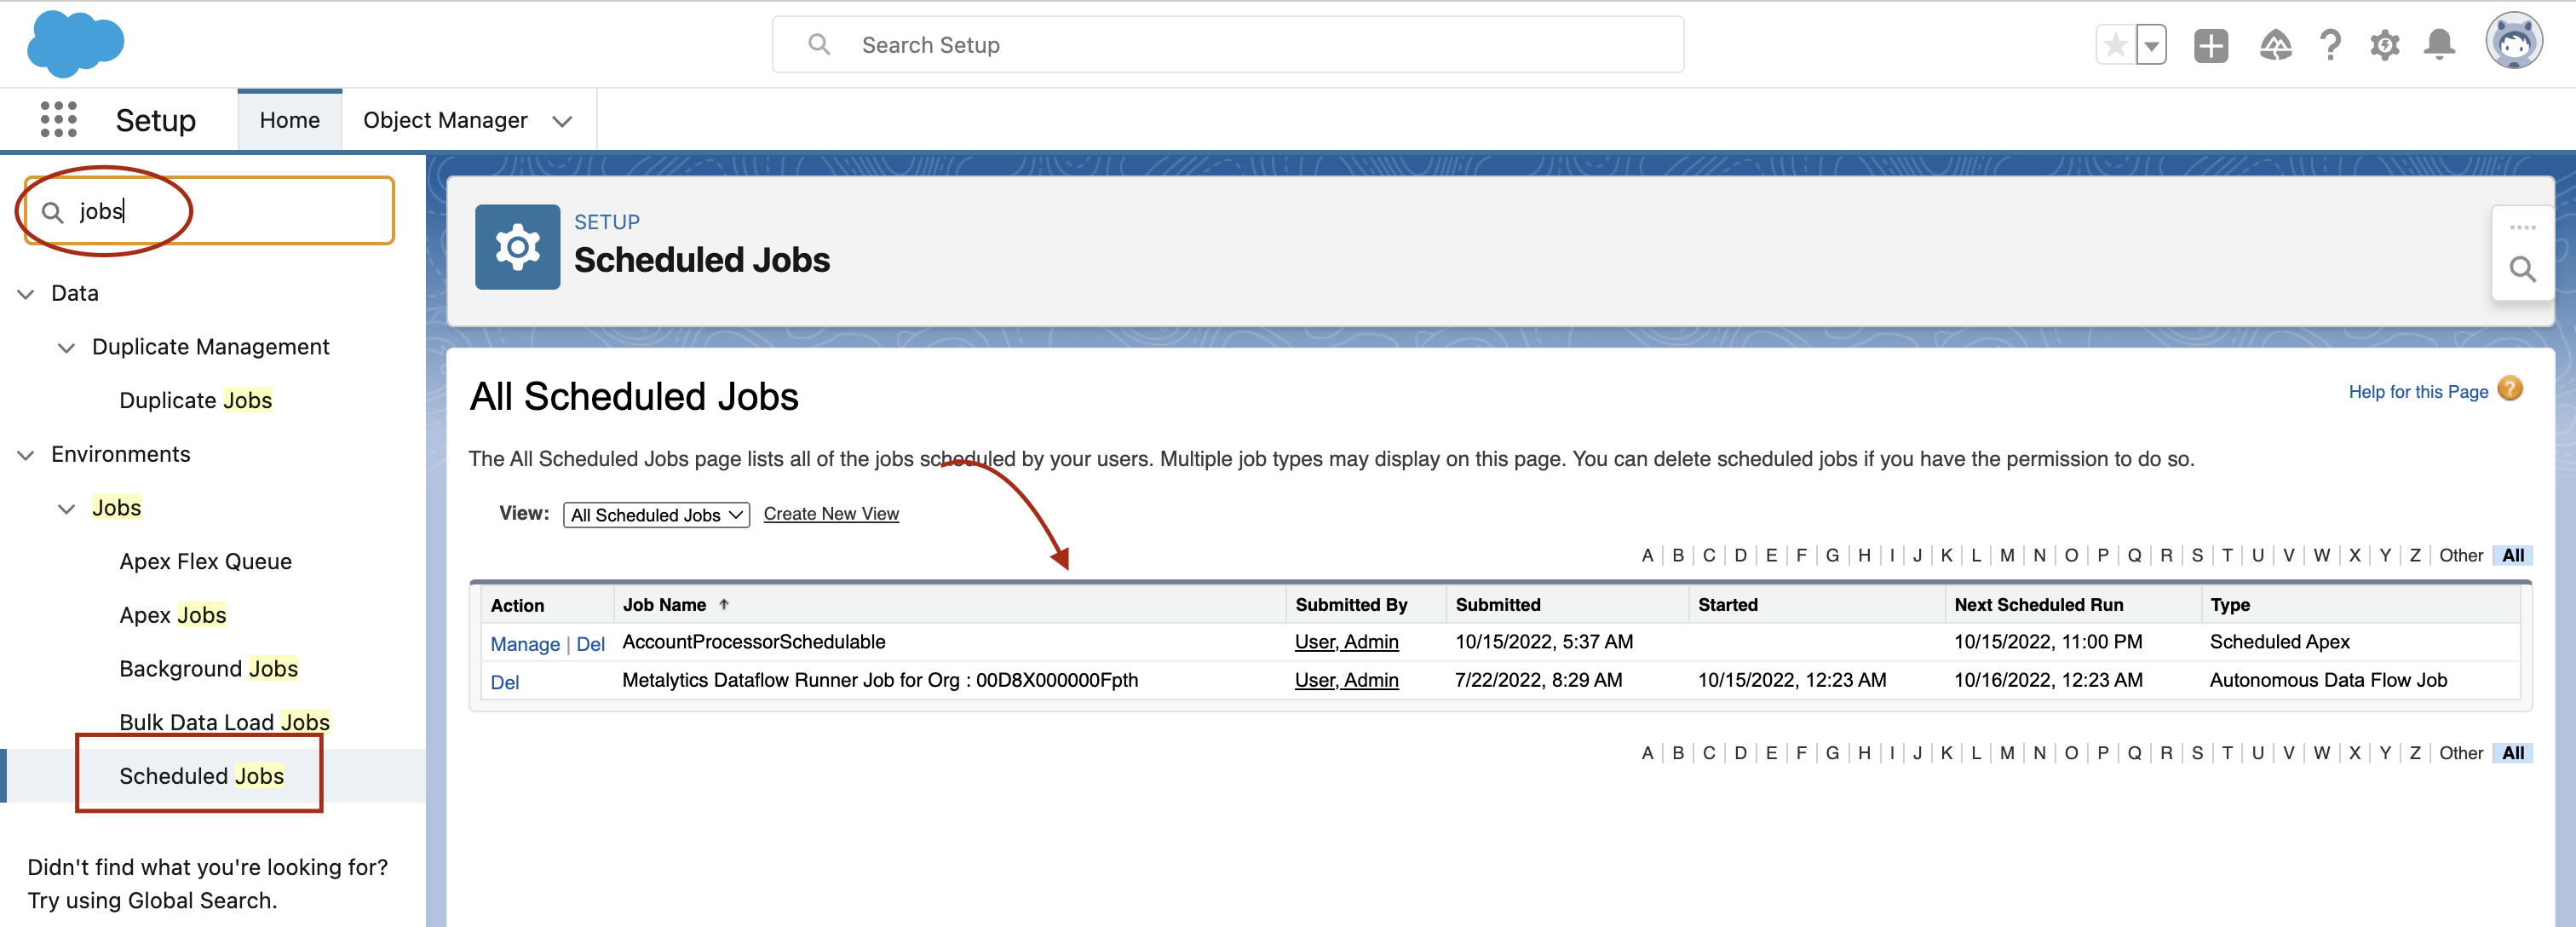
Task: Open the more actions ellipsis menu
Action: coord(2522,228)
